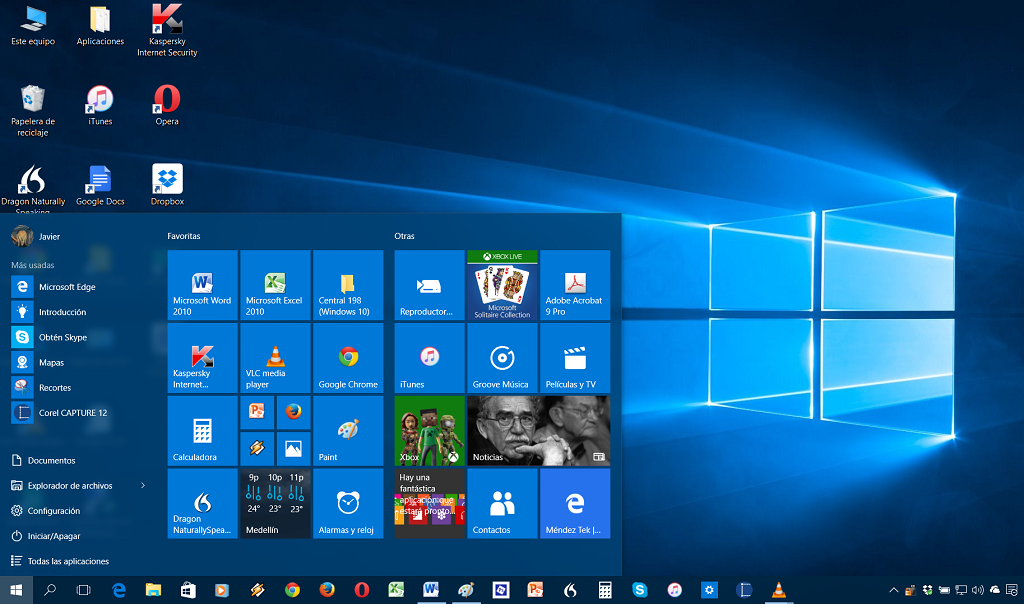Open Task View on taskbar

pos(84,590)
